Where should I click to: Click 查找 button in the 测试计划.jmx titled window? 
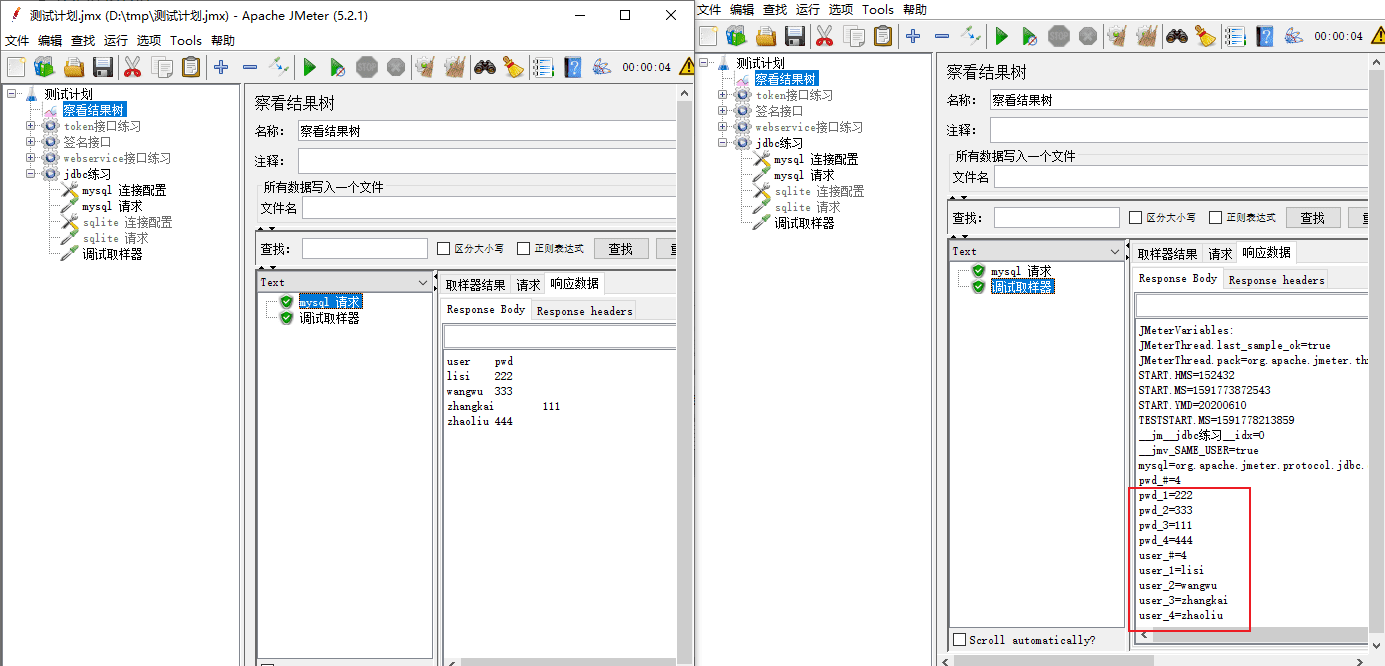click(x=621, y=249)
